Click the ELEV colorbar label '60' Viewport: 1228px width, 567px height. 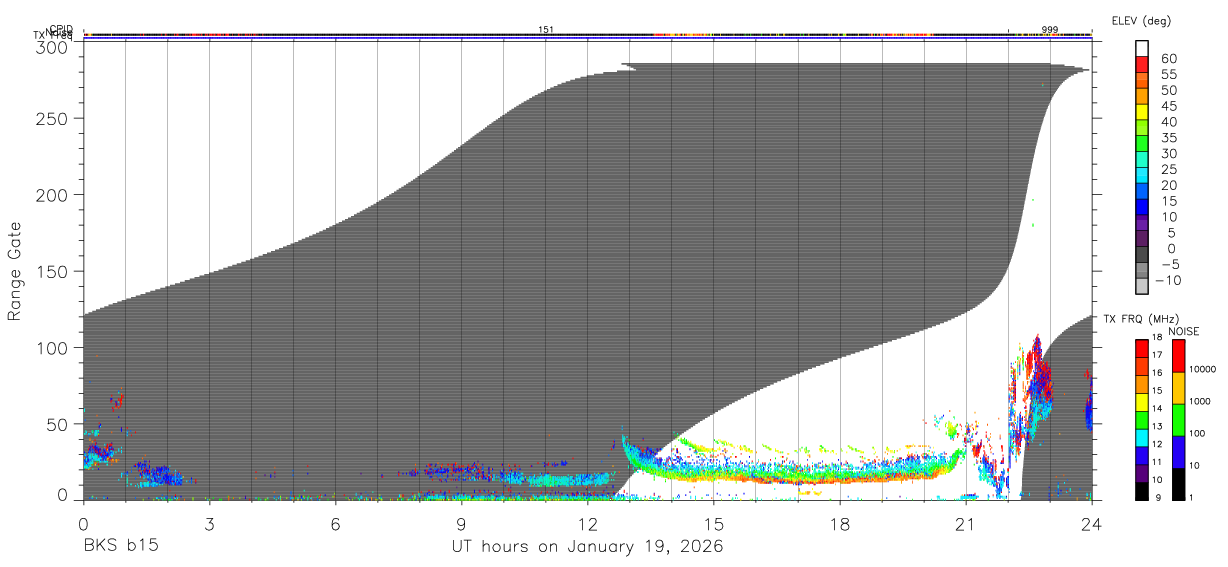1169,58
